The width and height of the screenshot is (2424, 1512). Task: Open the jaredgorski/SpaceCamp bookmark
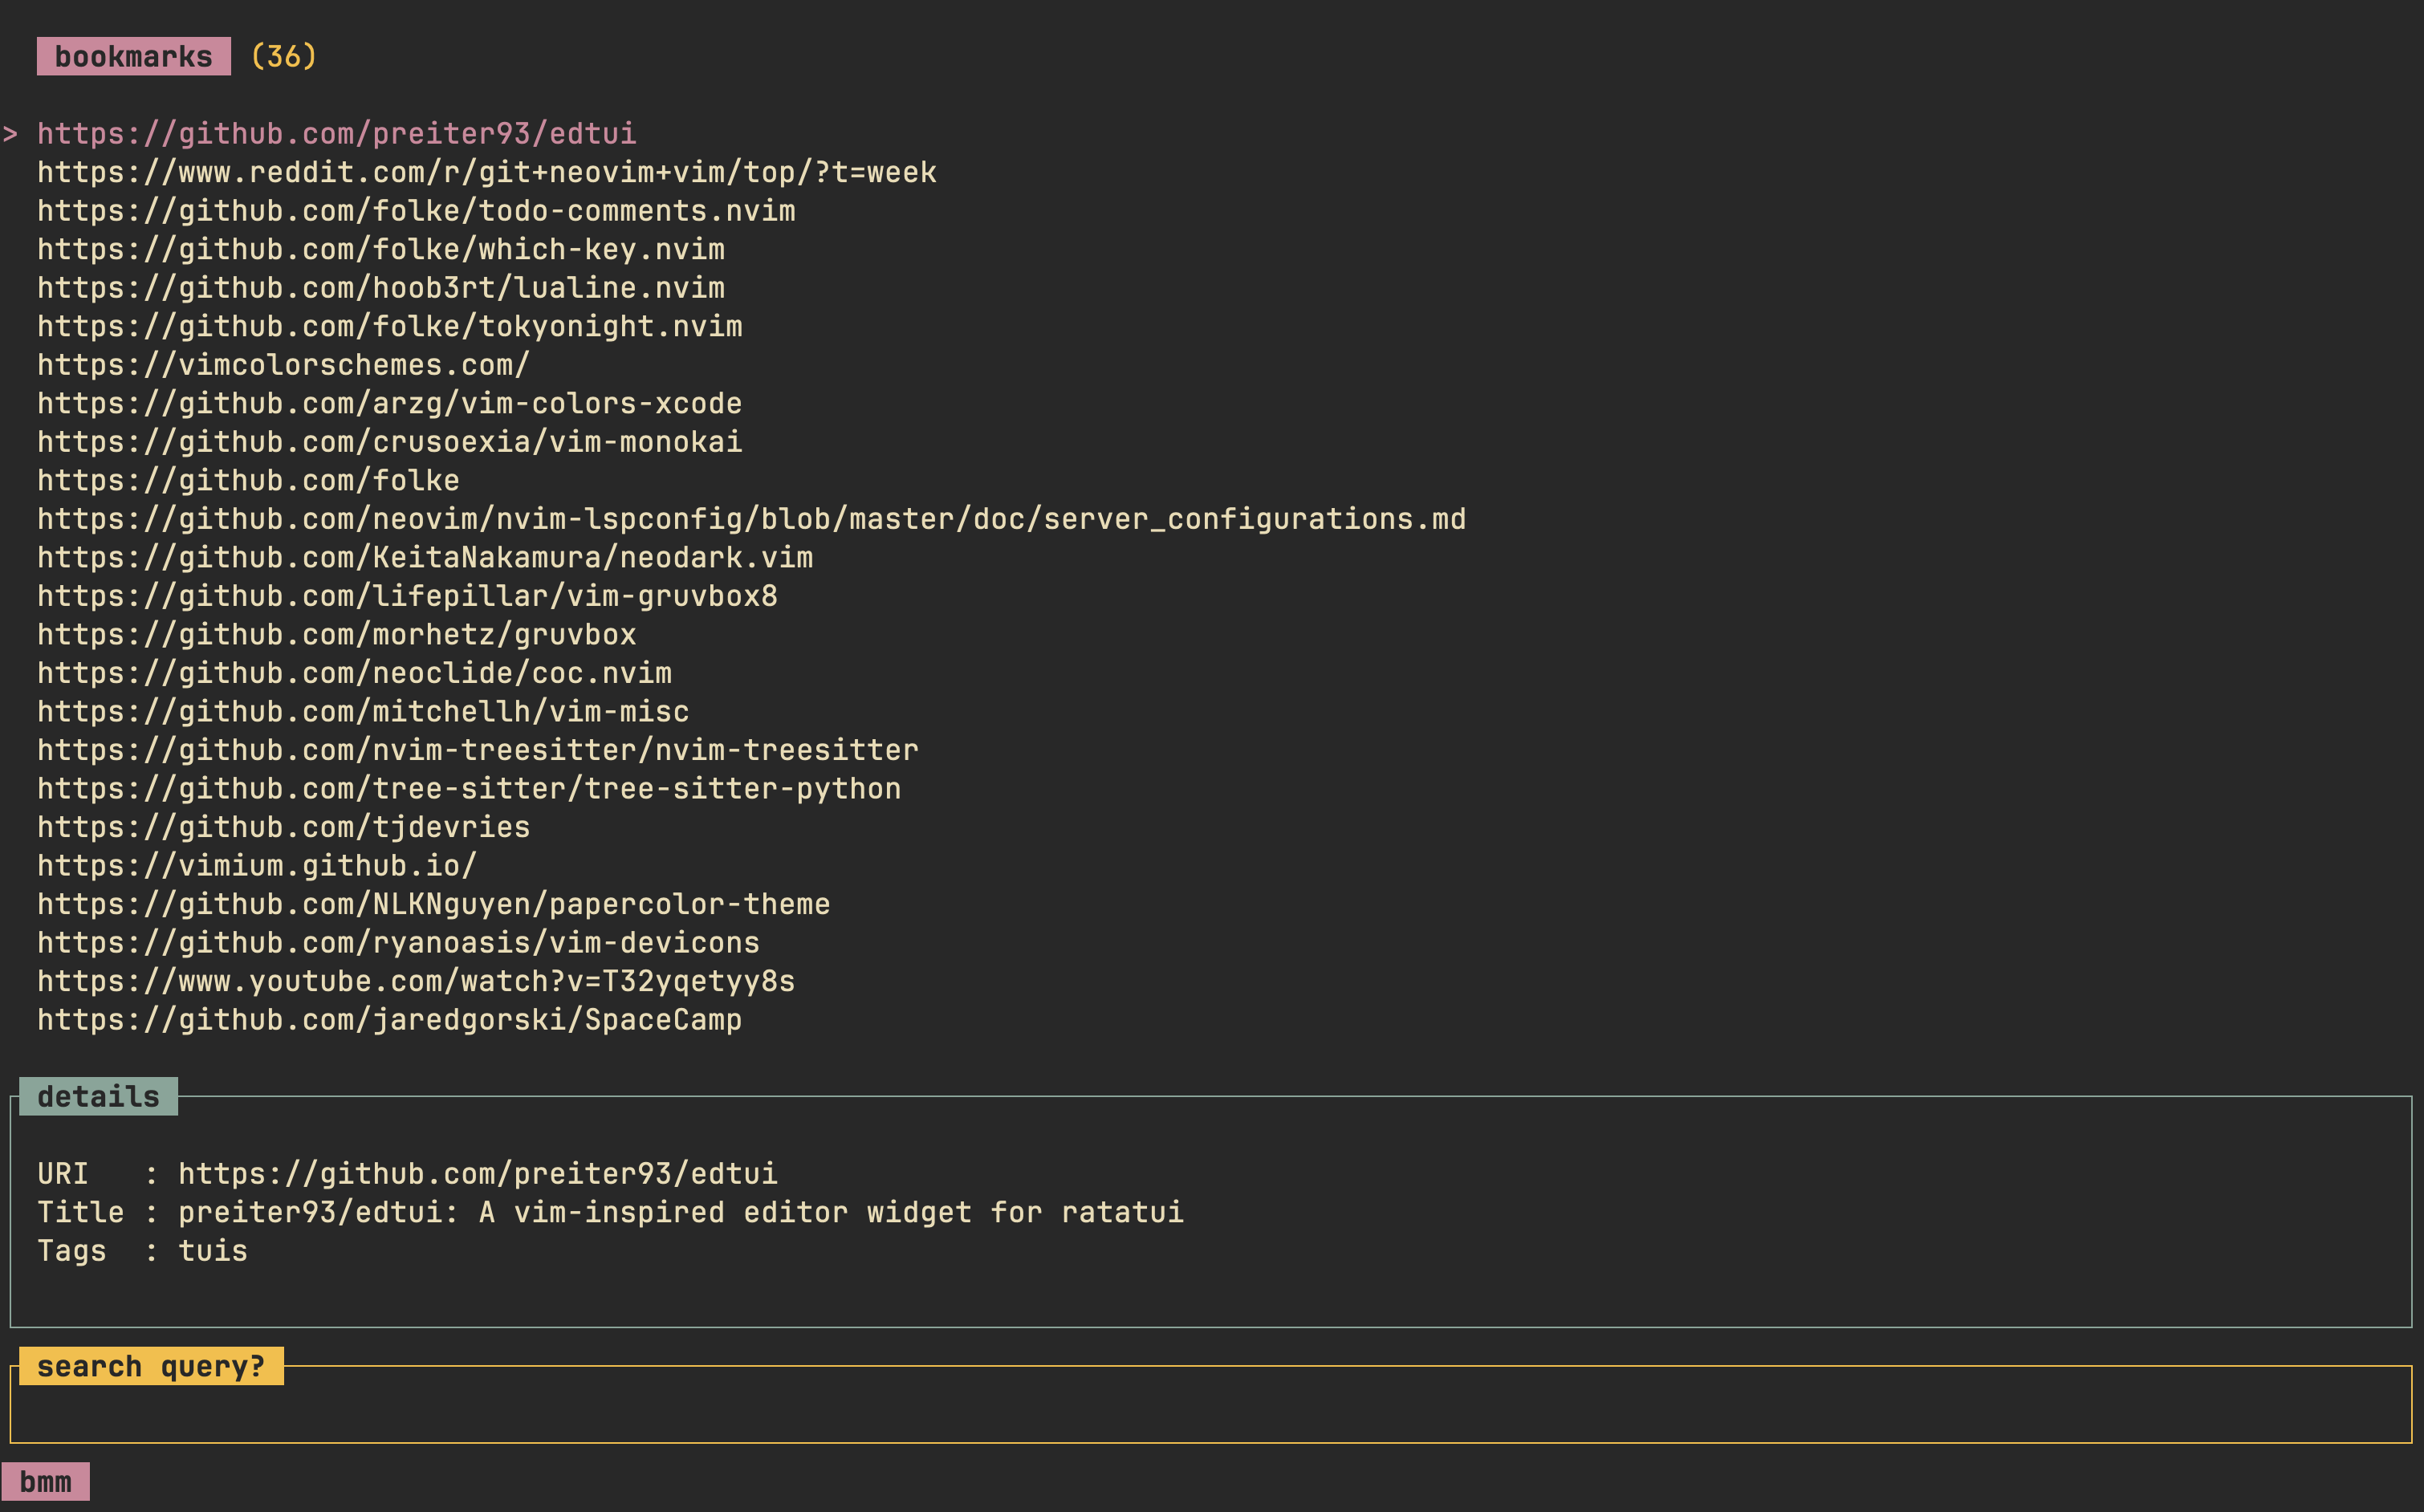[389, 1019]
